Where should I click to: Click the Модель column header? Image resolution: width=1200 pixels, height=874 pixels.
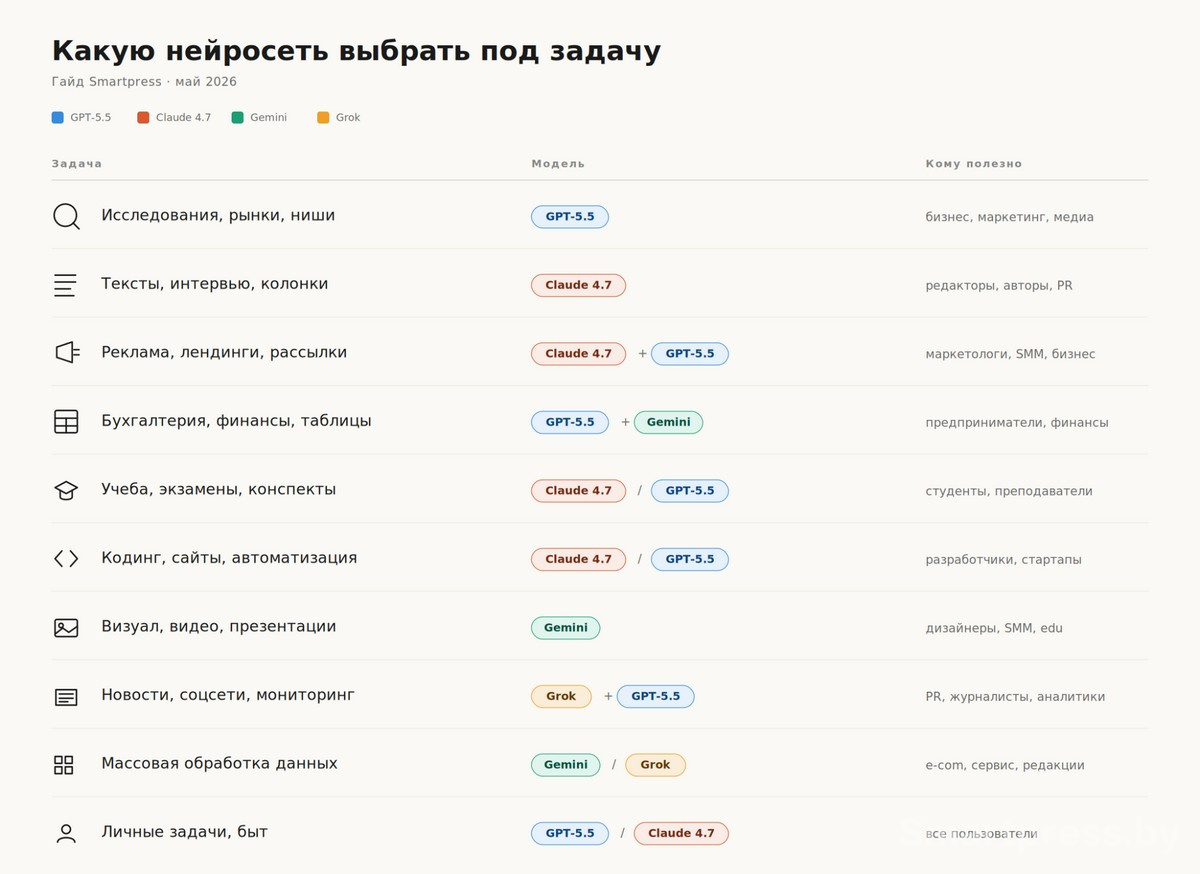click(x=558, y=164)
